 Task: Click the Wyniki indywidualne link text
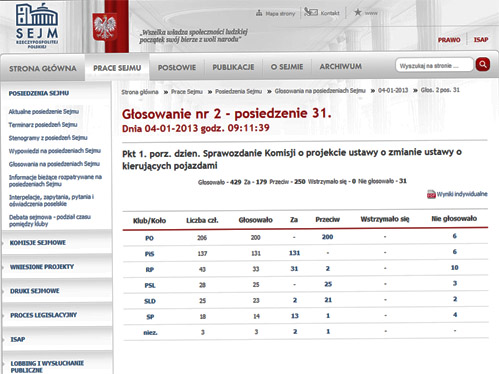coord(462,194)
